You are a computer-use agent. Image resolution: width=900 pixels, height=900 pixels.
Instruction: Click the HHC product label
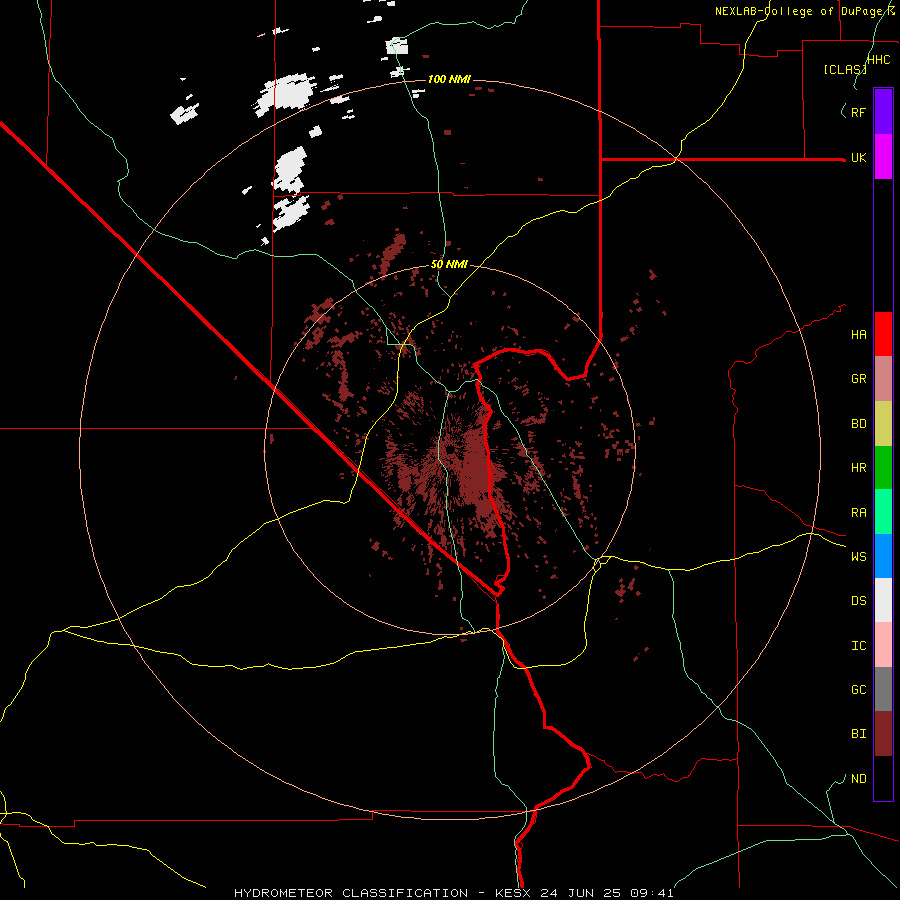click(x=878, y=60)
